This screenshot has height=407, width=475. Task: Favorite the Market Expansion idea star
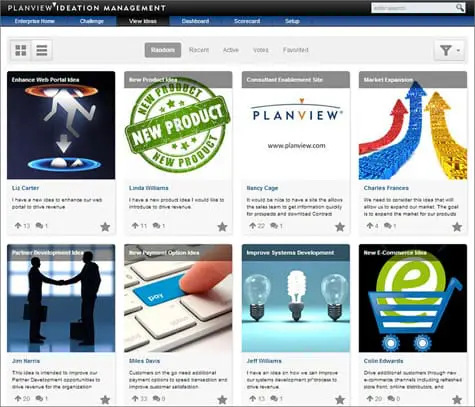457,227
